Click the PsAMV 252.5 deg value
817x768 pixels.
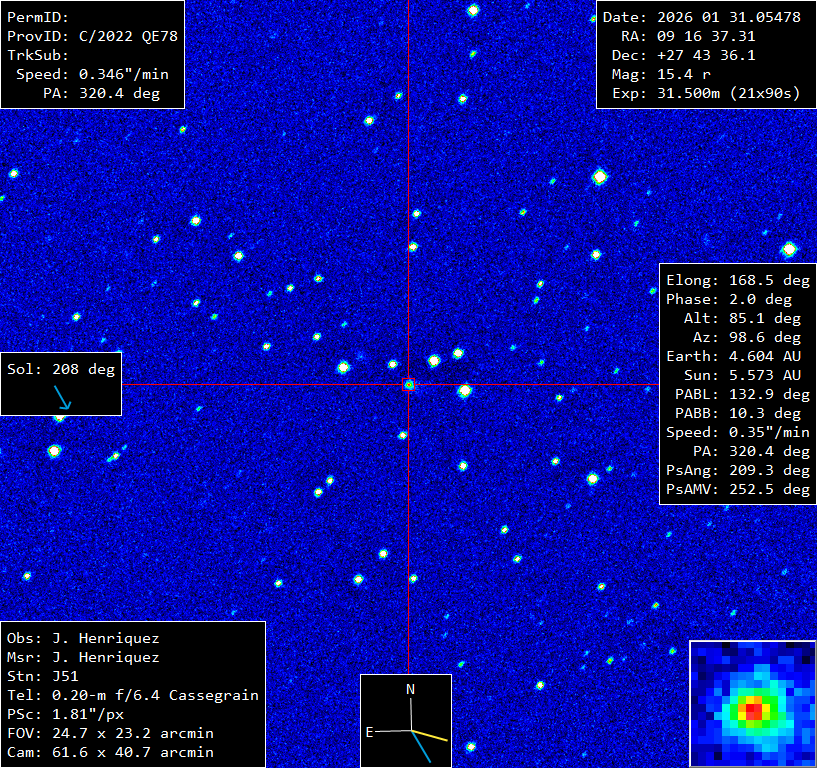[x=738, y=489]
